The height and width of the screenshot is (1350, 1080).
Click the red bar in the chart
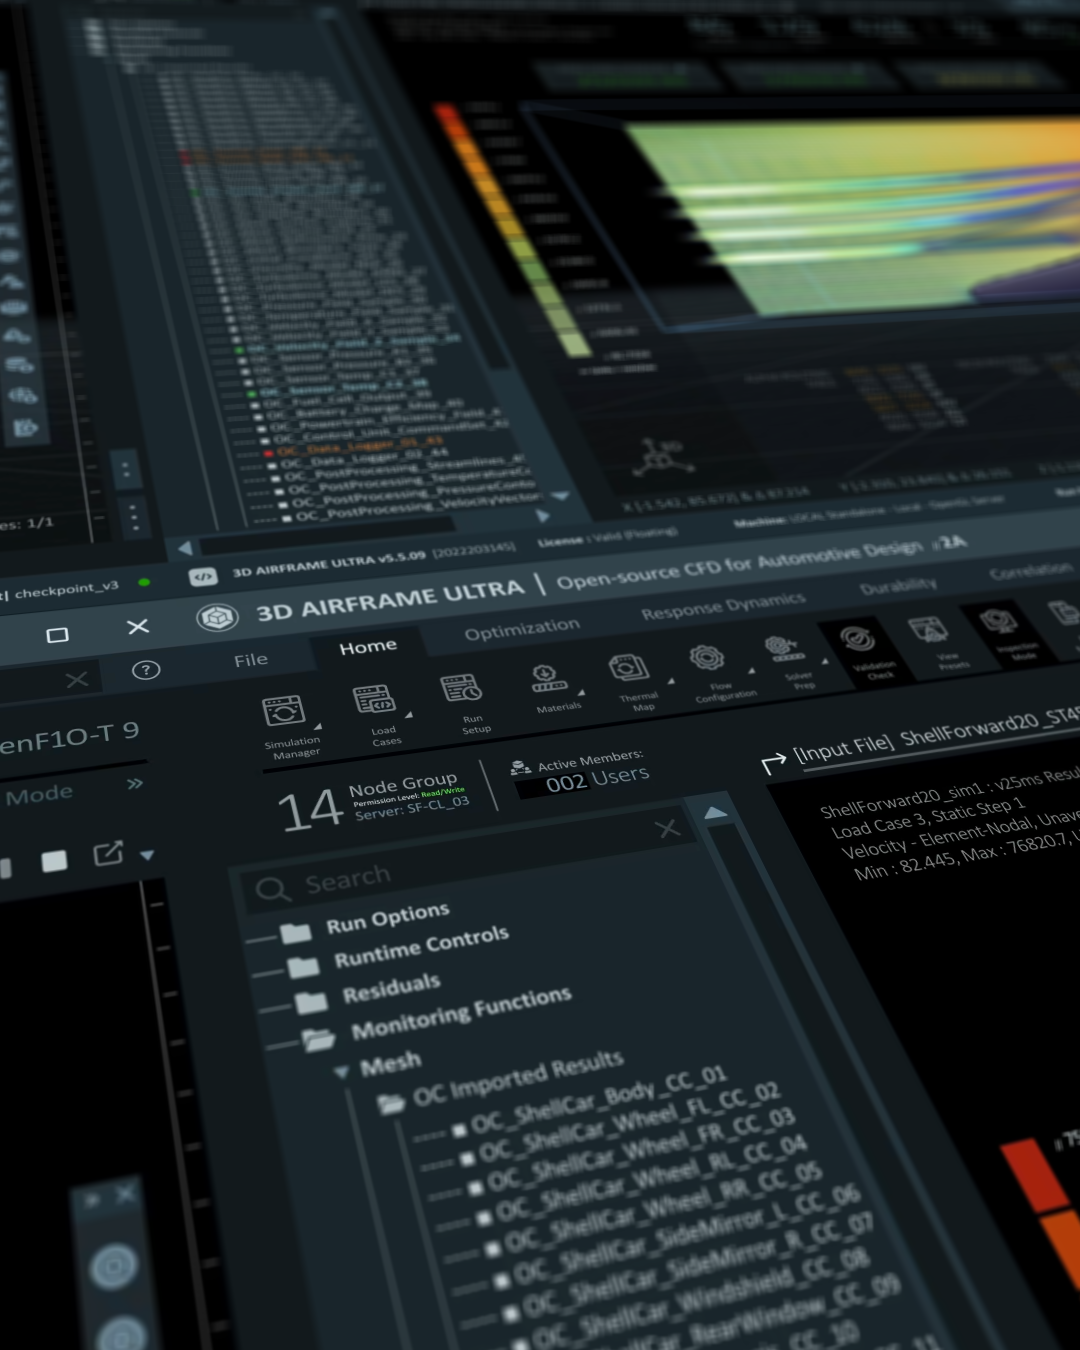[x=1033, y=1176]
